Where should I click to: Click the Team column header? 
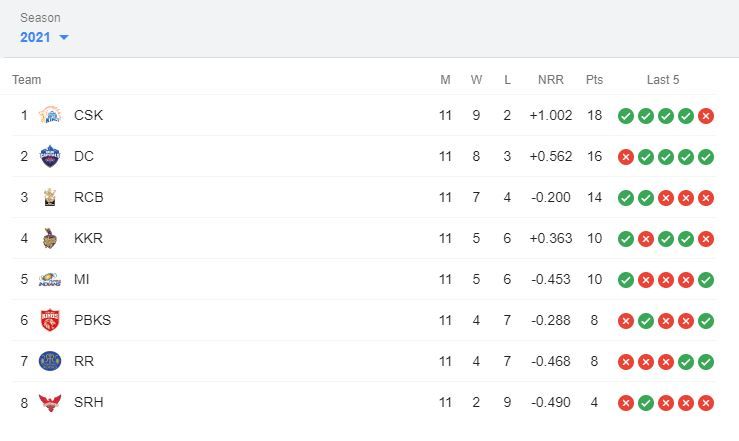point(27,80)
